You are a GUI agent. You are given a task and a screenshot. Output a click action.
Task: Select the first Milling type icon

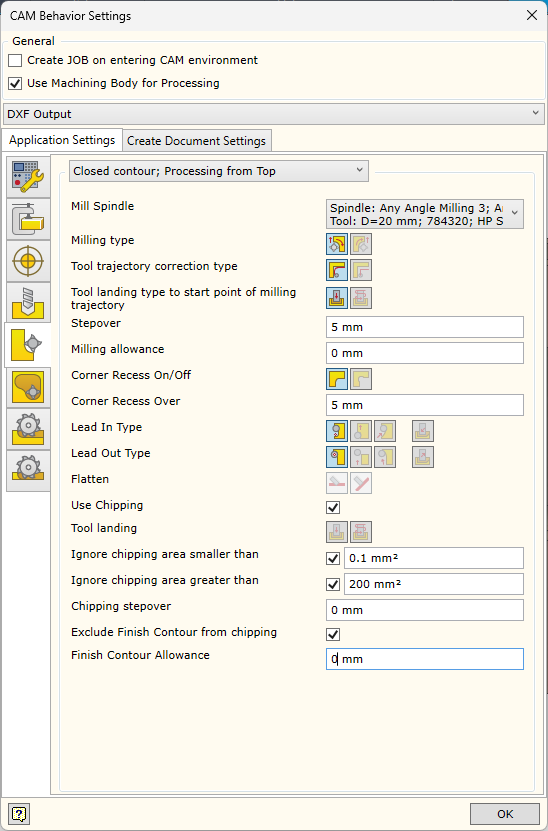(337, 244)
